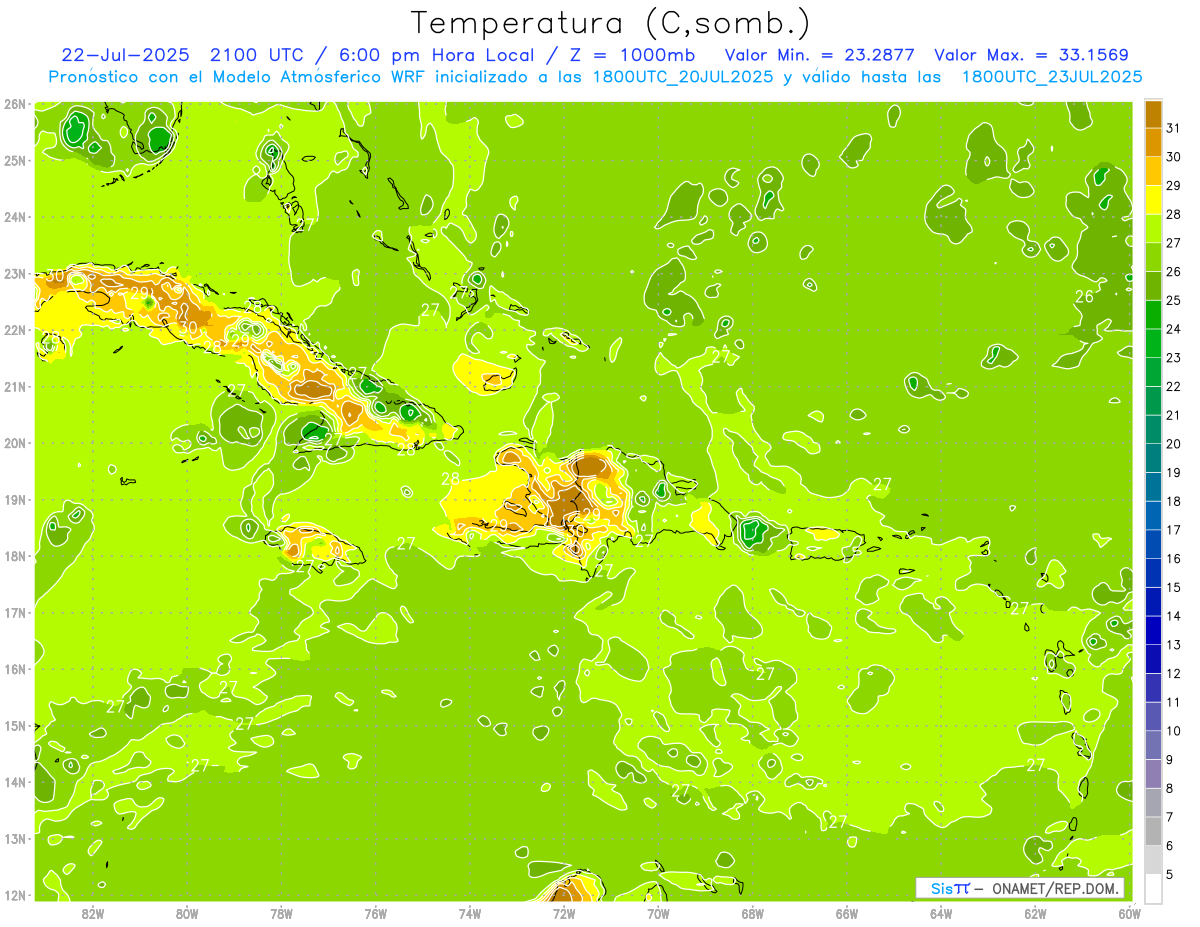Screen dimensions: 1200x927
Task: Click the Temperatura (C,somb.) title
Action: point(611,23)
